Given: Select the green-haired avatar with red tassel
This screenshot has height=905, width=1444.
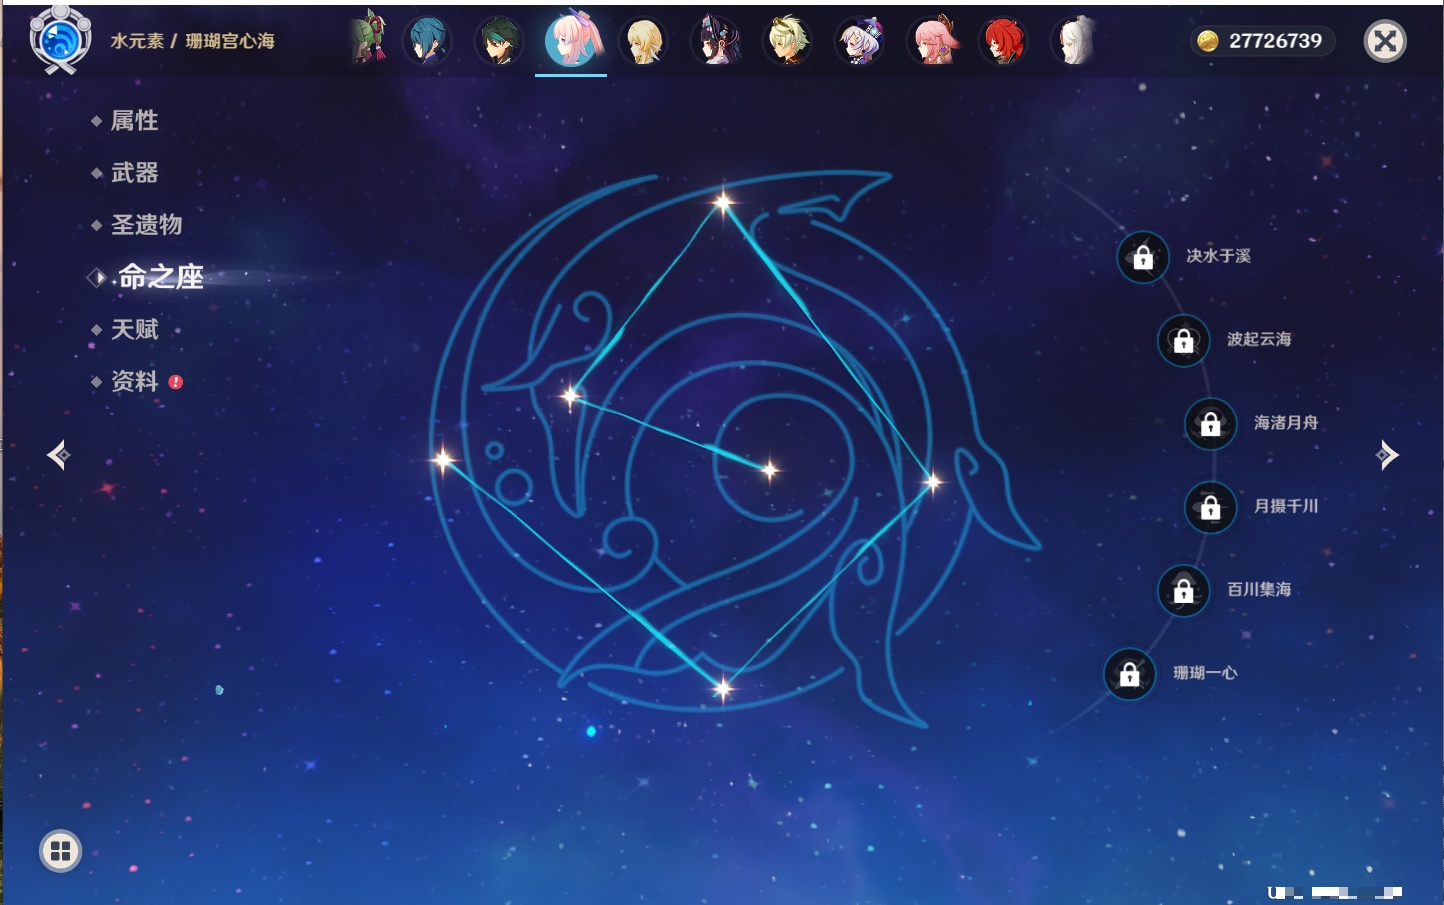Looking at the screenshot, I should pos(369,39).
